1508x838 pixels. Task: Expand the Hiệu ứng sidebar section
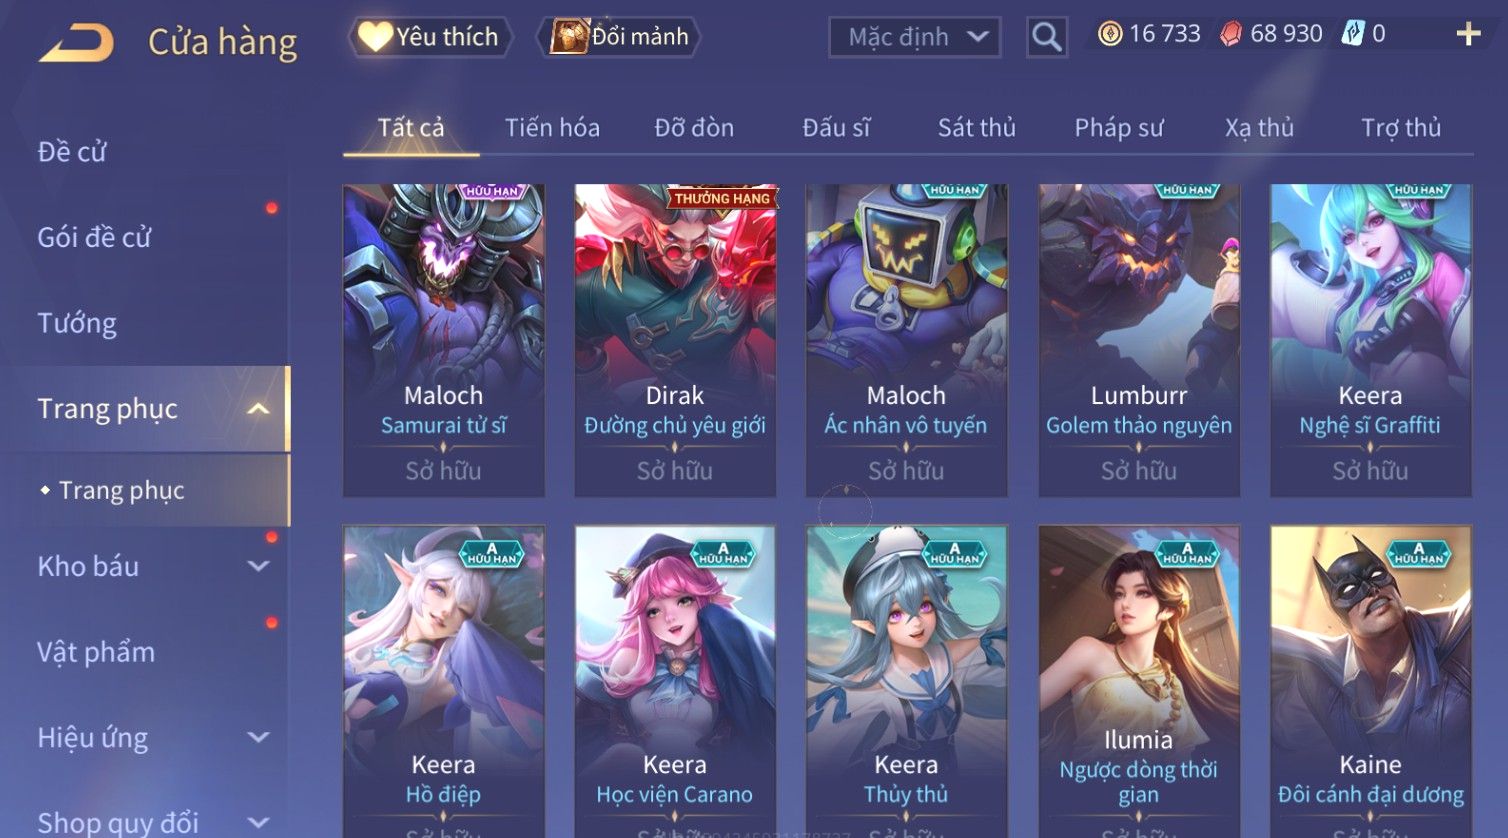point(258,738)
